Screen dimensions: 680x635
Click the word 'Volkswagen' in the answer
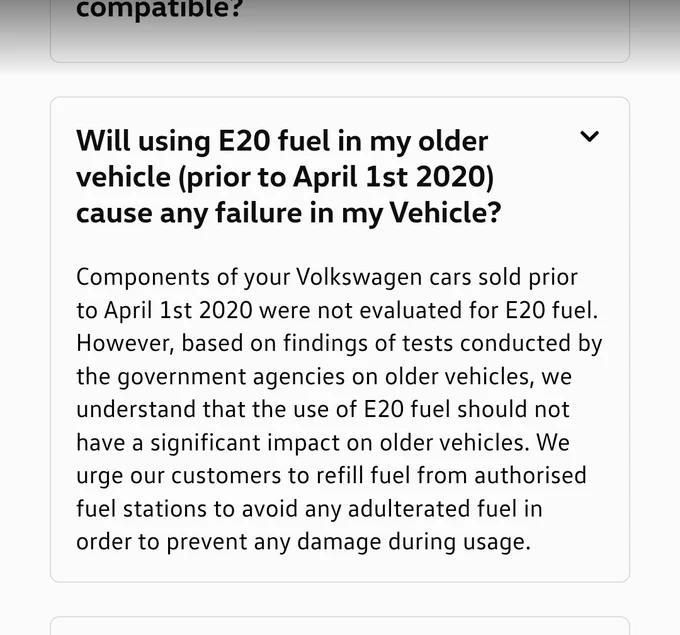point(359,277)
